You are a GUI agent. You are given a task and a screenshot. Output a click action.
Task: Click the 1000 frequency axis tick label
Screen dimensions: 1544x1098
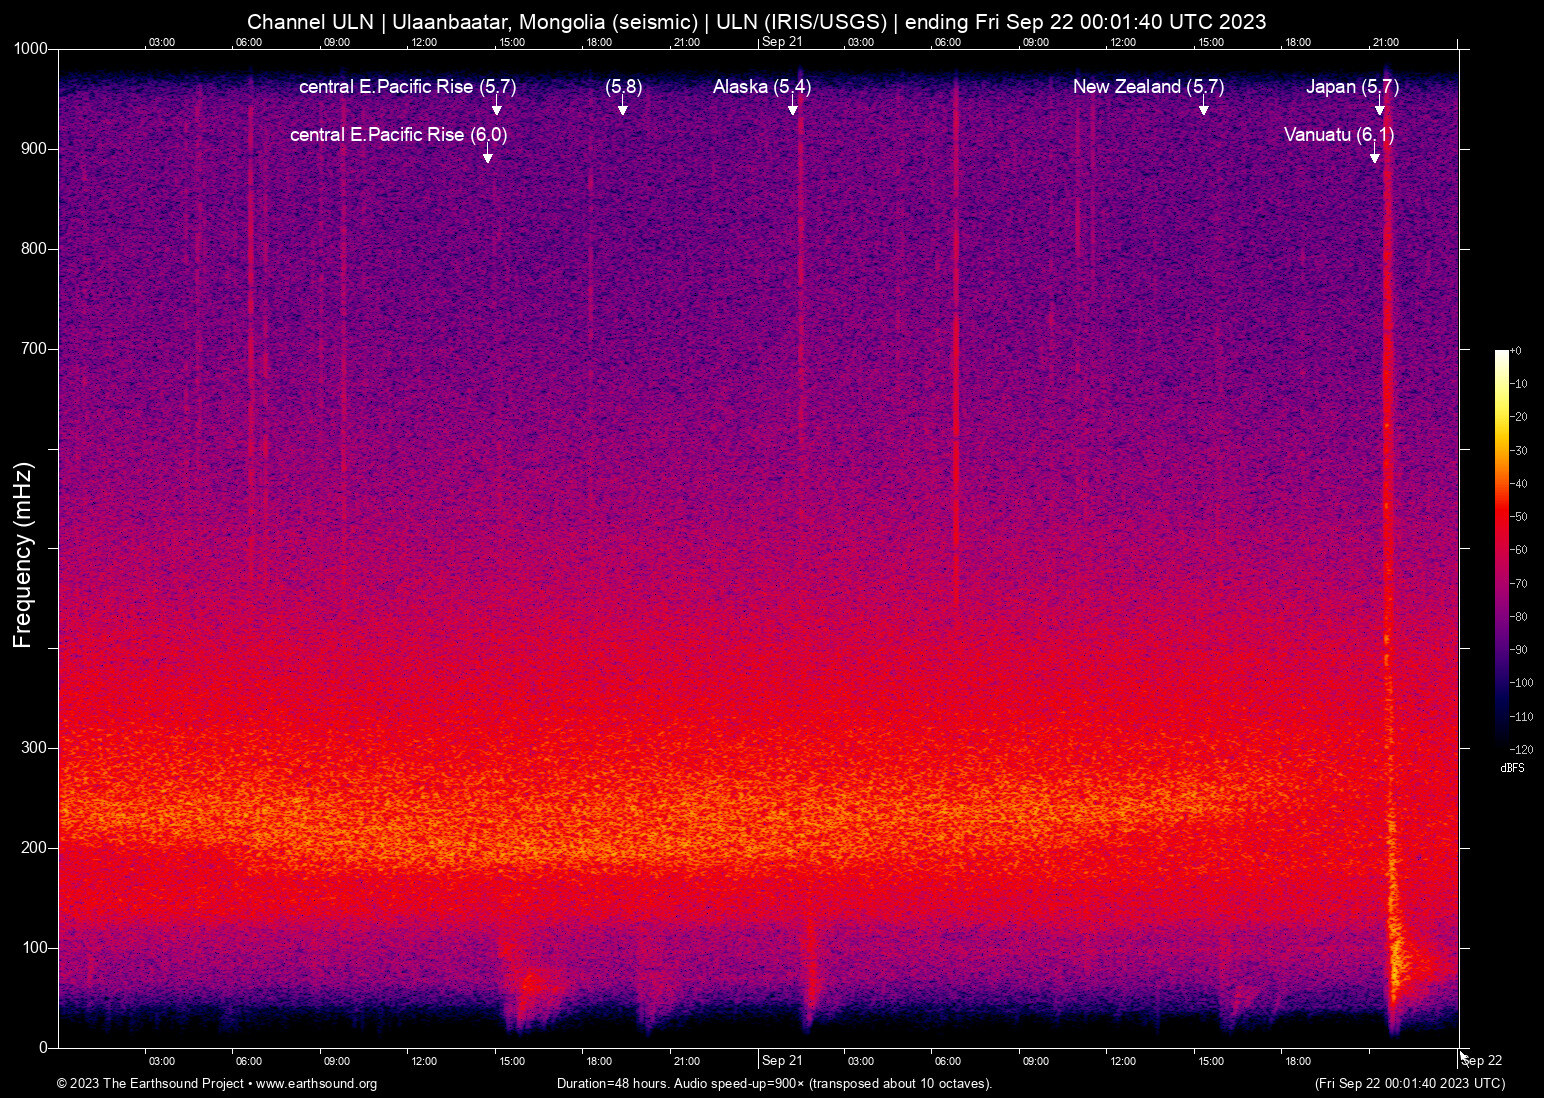pyautogui.click(x=30, y=49)
